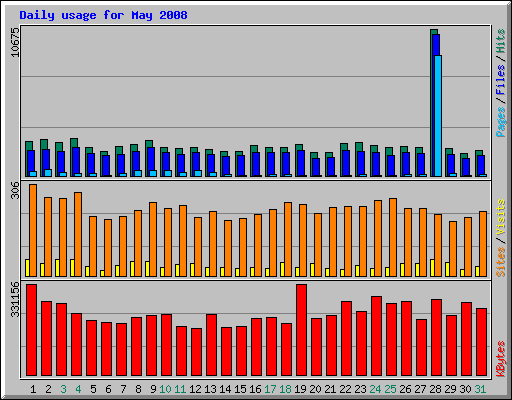Viewport: 512px width, 400px height.
Task: Select the orange Sites bar for day 4
Action: point(78,234)
